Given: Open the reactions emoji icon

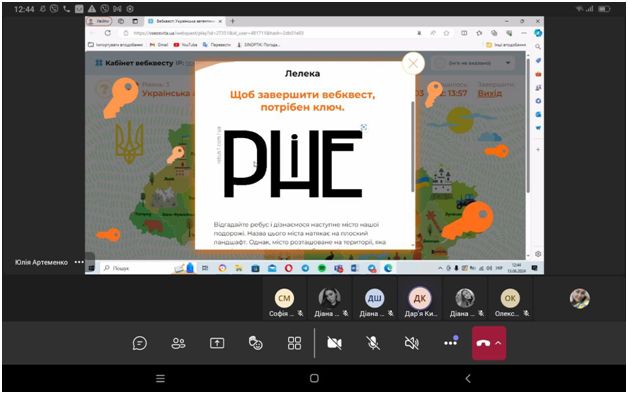Looking at the screenshot, I should click(x=256, y=343).
